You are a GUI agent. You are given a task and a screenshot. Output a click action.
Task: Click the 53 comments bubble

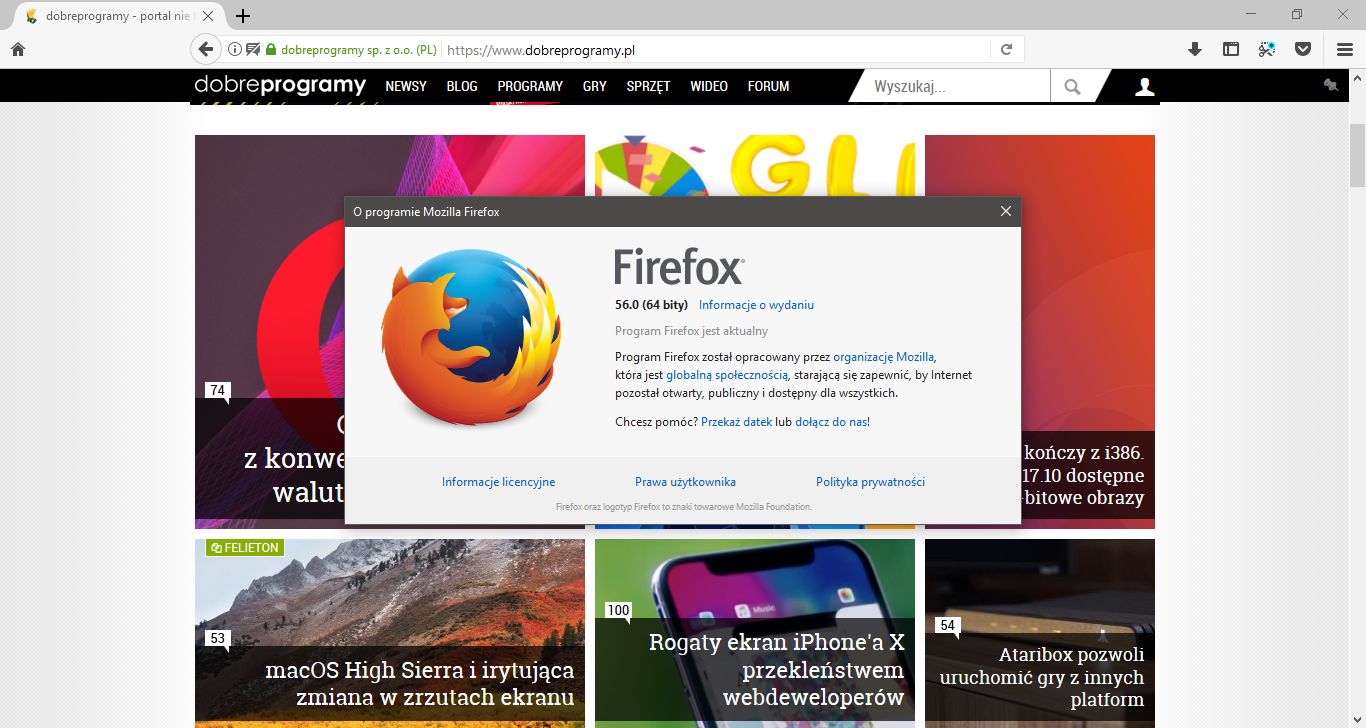coord(217,639)
